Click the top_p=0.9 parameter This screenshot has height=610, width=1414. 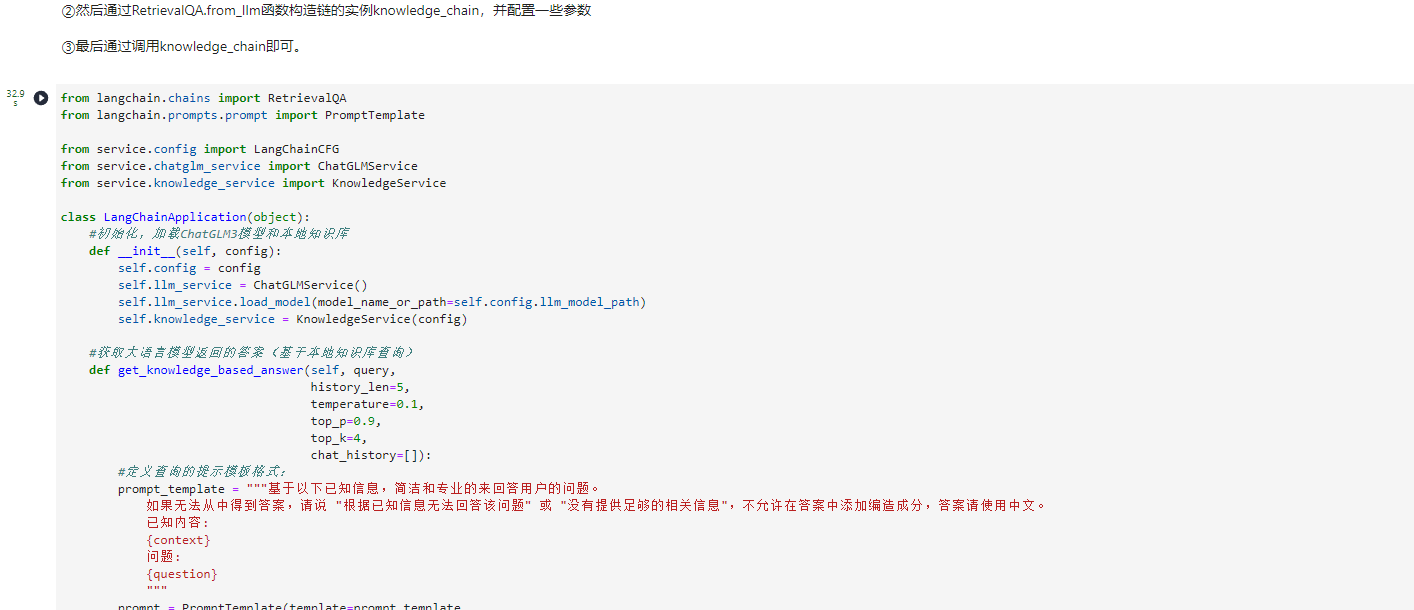click(x=345, y=421)
